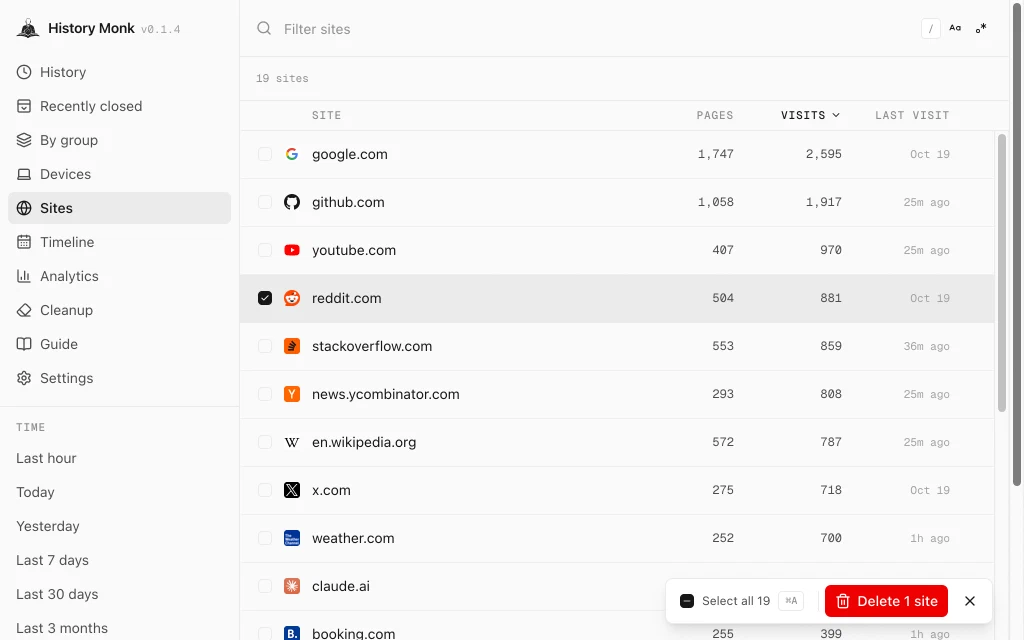Filter time to Last 3 months

[x=62, y=628]
